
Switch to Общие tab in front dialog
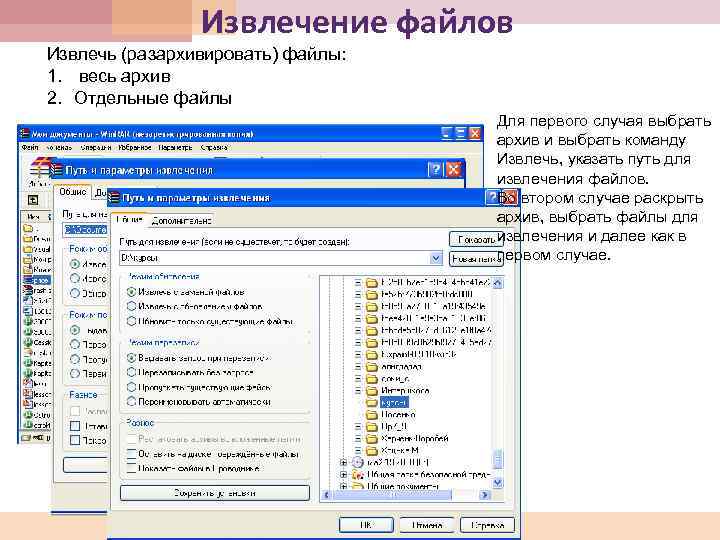(x=129, y=220)
